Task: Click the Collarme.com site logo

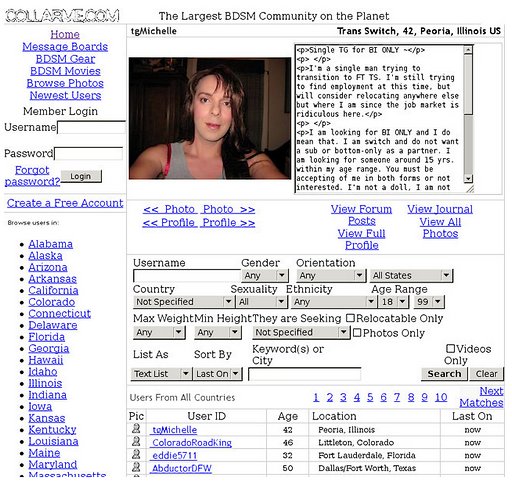Action: click(62, 16)
